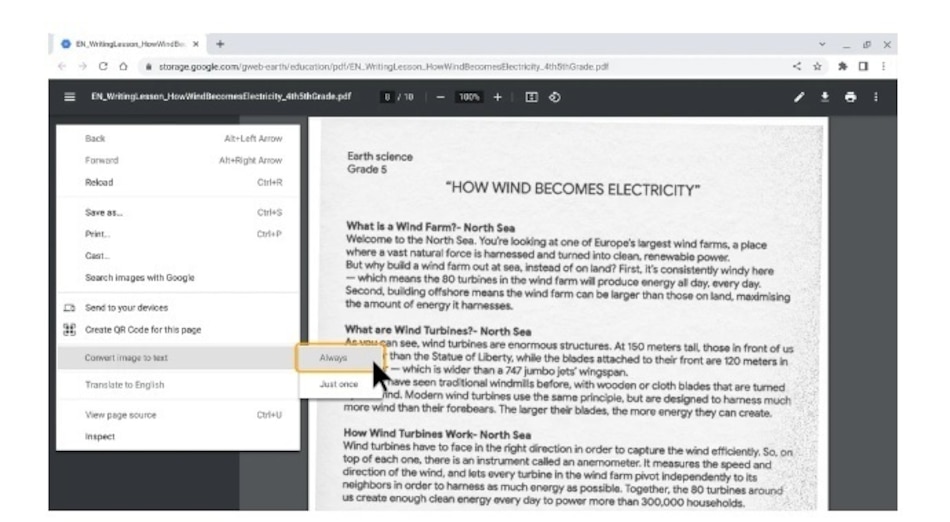950x522 pixels.
Task: Choose Search images with Google
Action: tap(178, 277)
